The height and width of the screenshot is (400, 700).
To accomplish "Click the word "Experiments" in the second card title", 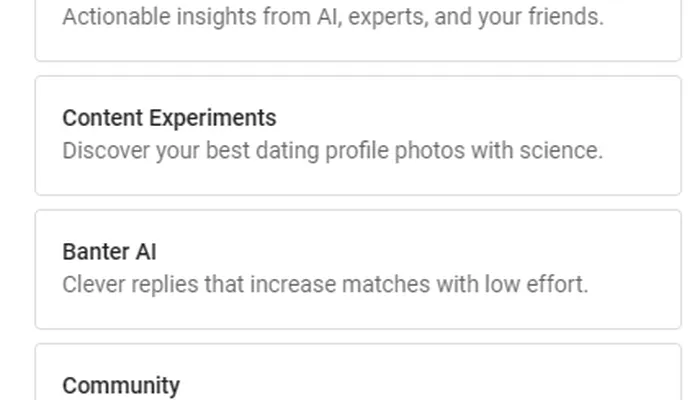I will coord(212,118).
